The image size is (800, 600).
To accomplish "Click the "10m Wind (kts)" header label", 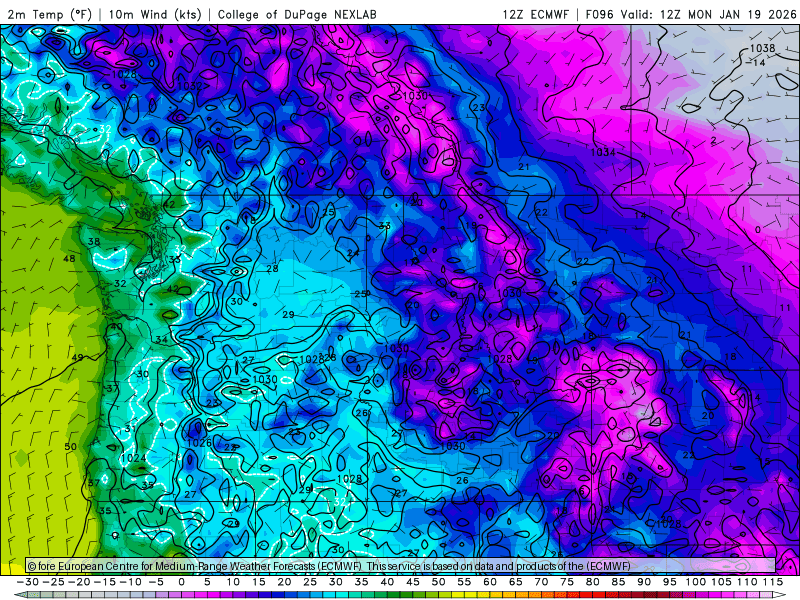I will [155, 14].
